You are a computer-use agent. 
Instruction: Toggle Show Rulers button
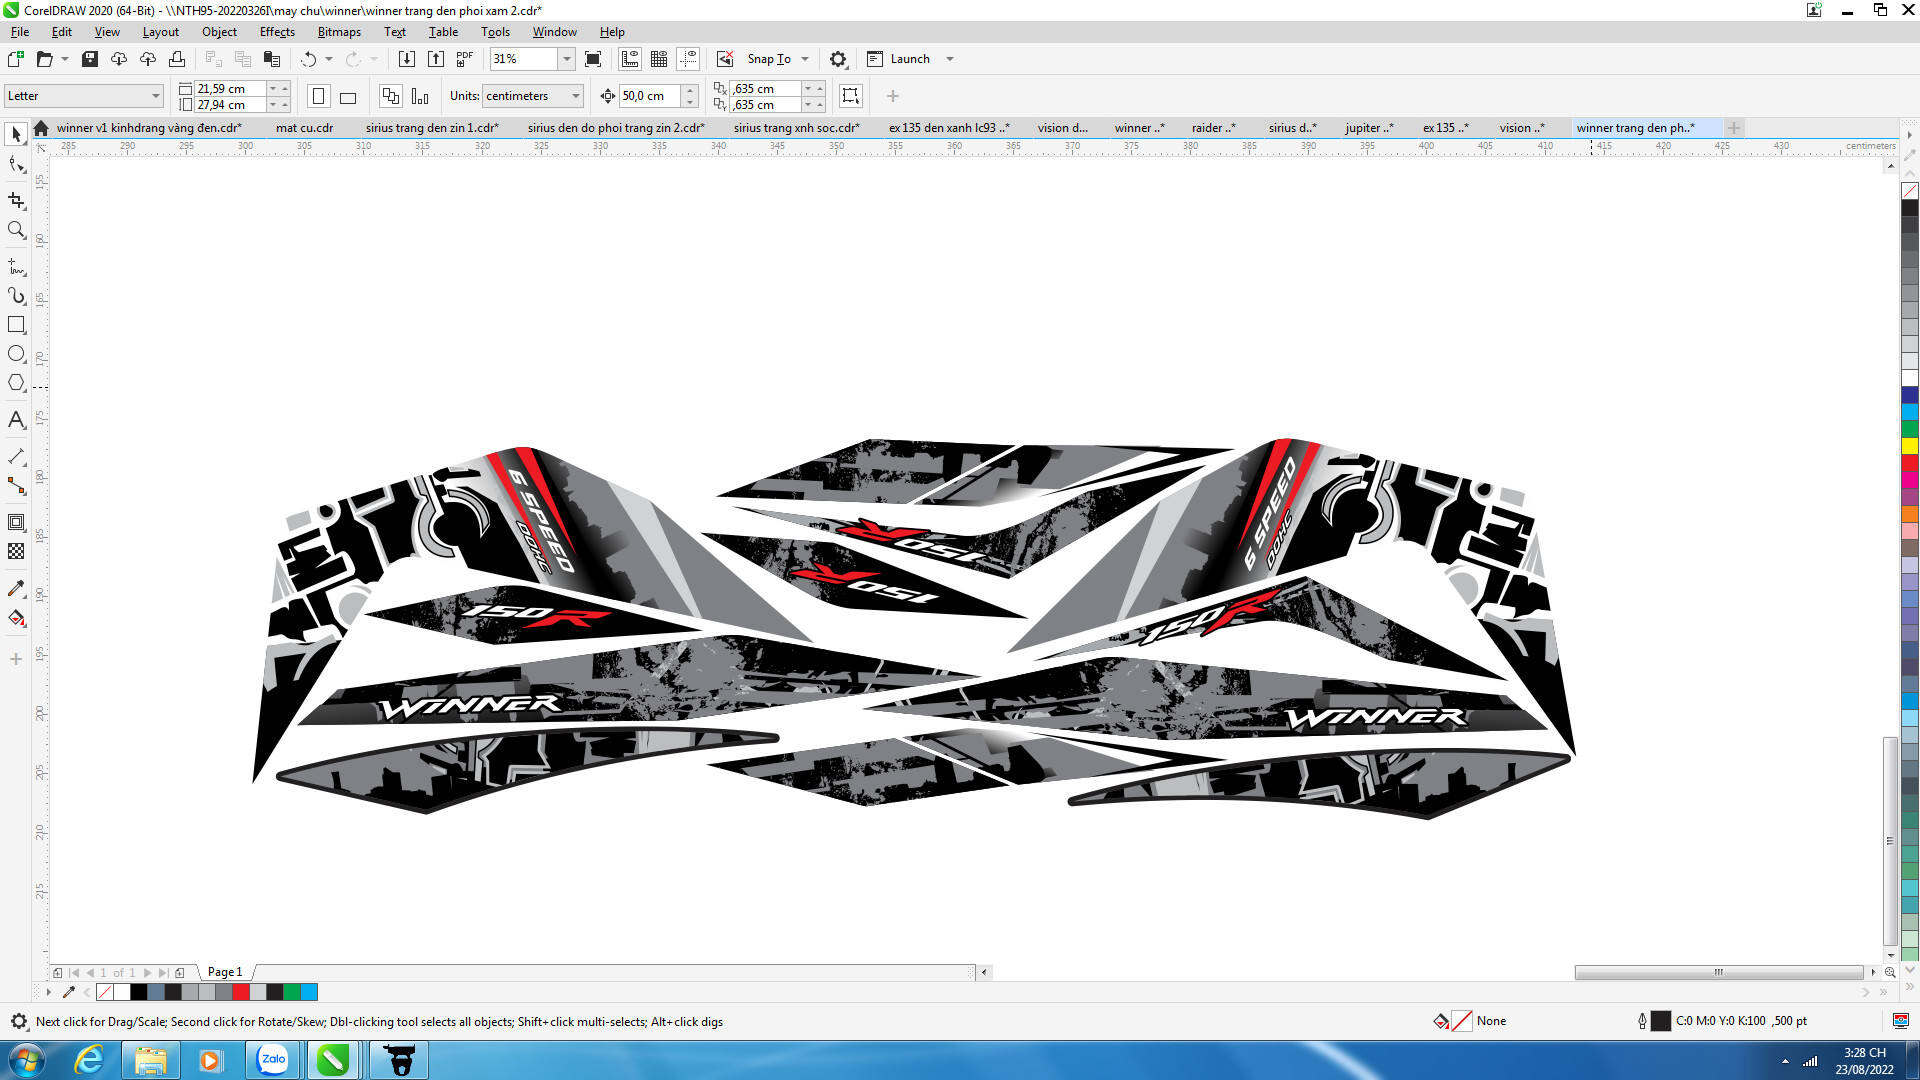click(630, 59)
